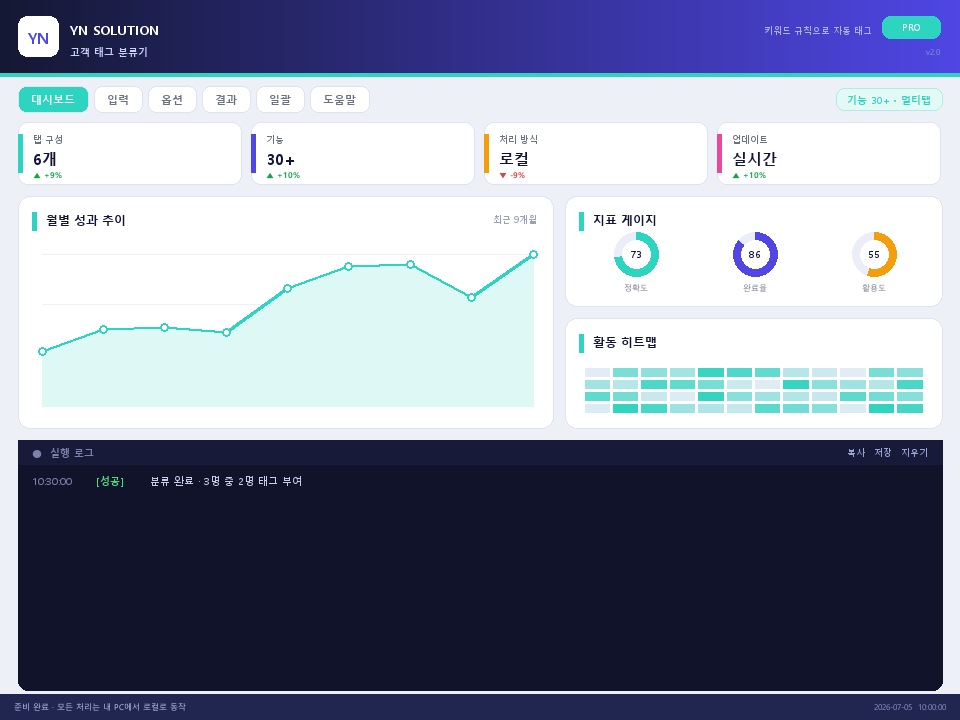Click the 실행 로그 status dot
Screen dimensions: 960x720
point(37,454)
